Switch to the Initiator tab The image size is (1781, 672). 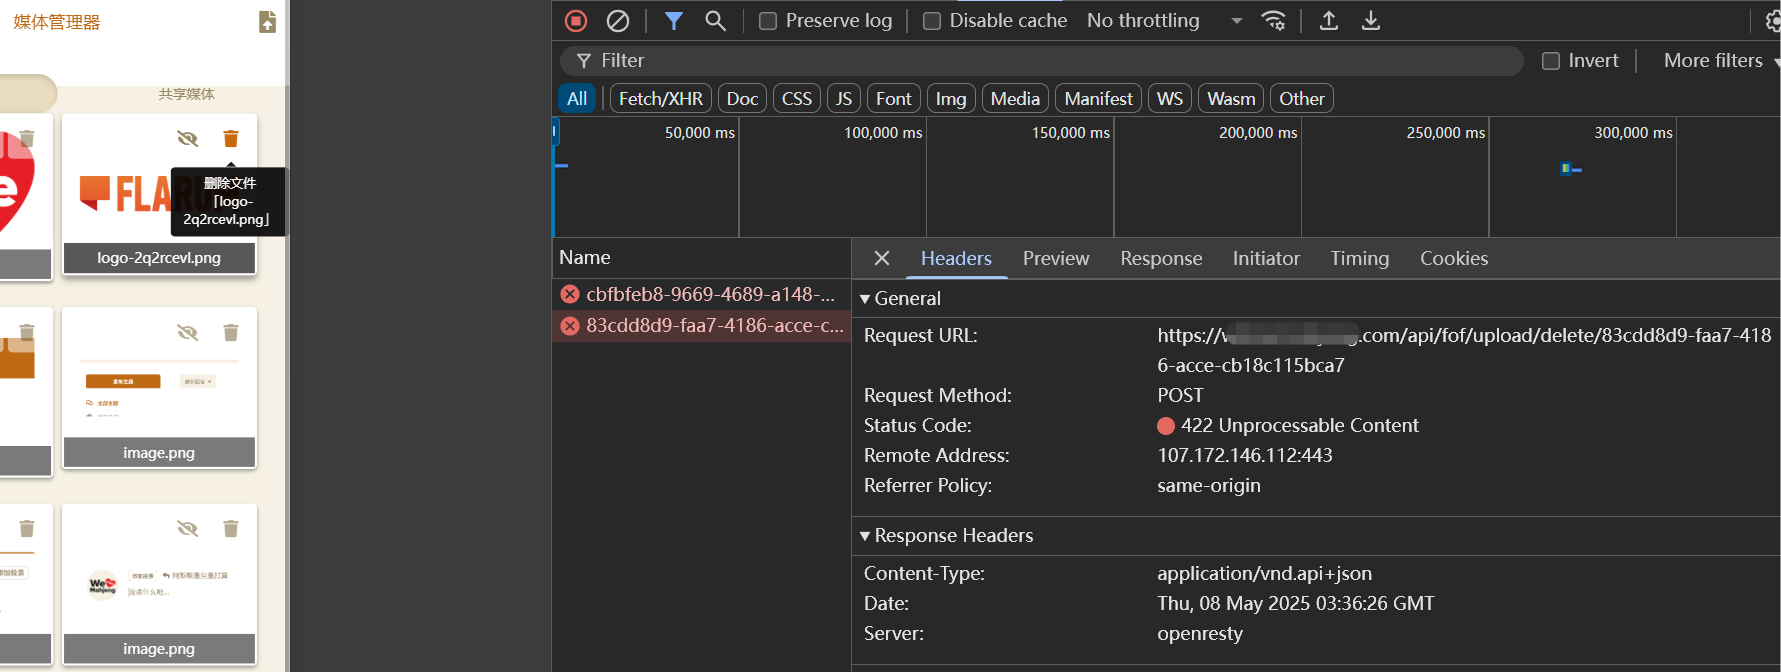[1266, 258]
